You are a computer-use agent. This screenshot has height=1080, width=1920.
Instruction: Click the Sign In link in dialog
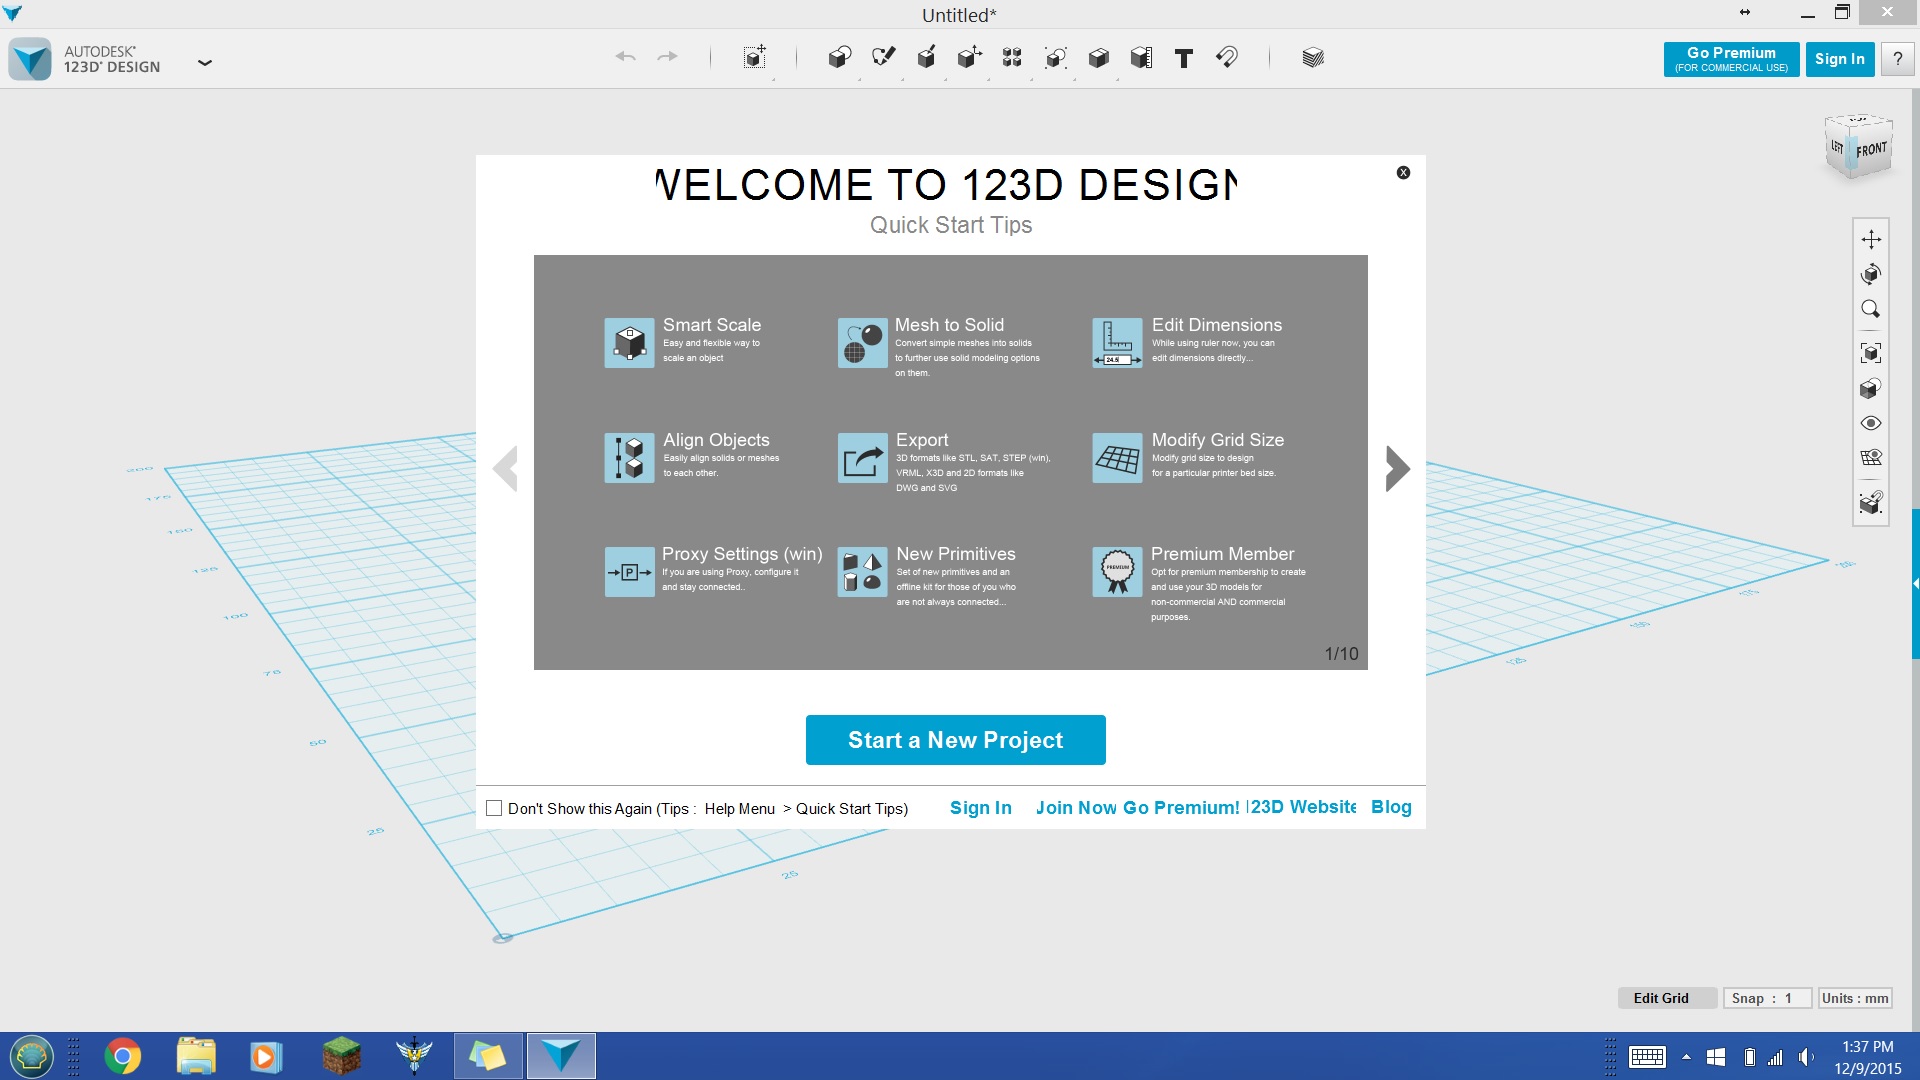tap(980, 808)
